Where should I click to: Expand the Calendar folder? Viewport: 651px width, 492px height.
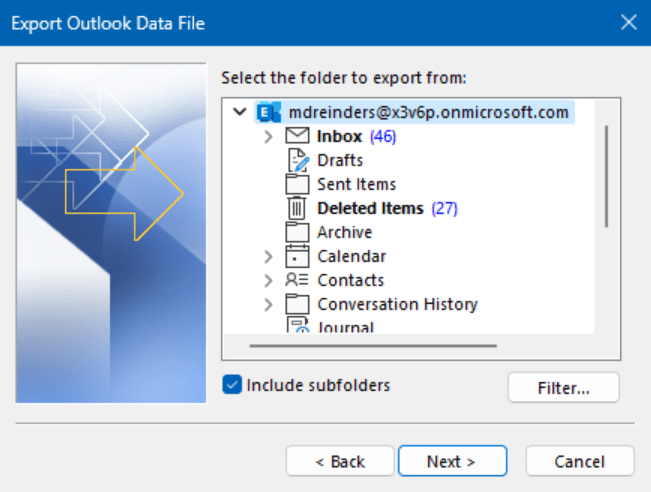click(269, 257)
